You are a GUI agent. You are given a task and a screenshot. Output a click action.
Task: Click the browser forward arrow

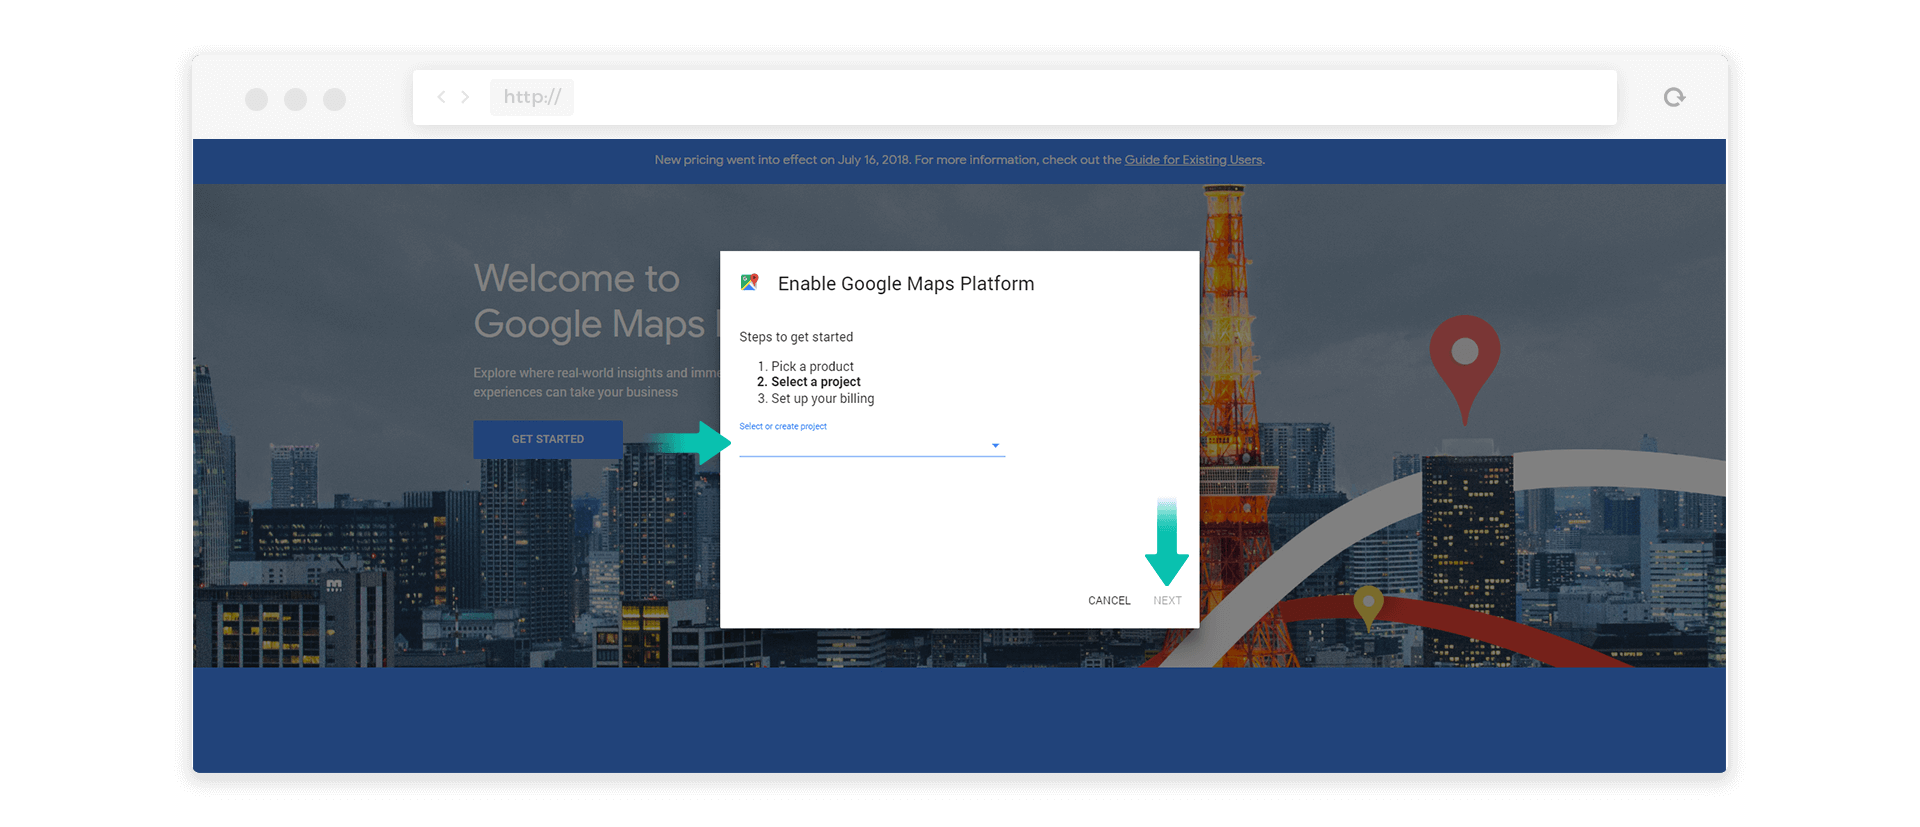point(465,97)
